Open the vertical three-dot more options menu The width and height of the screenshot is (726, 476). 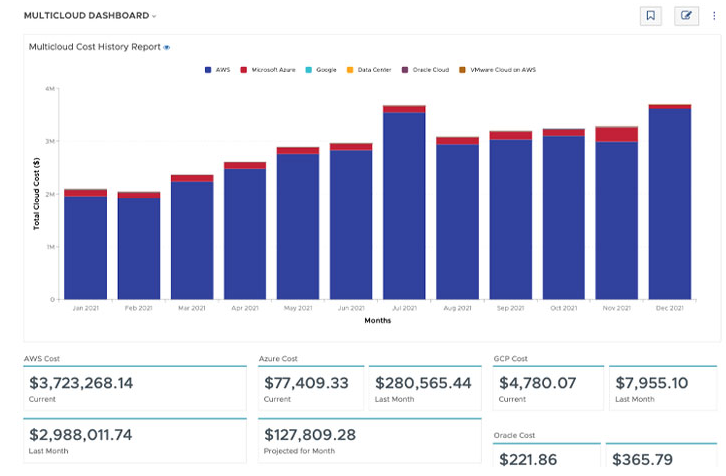click(x=714, y=16)
